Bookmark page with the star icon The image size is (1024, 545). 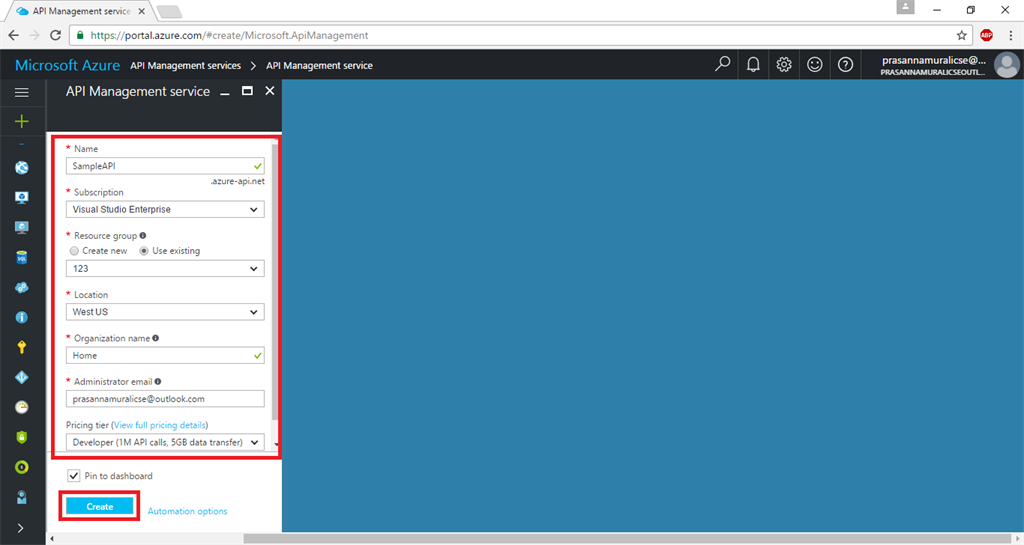[x=961, y=35]
